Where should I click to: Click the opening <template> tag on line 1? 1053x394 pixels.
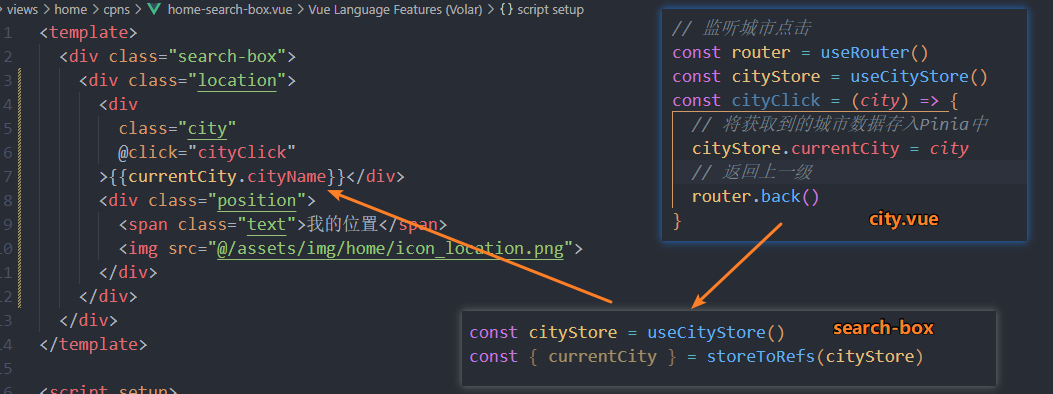click(88, 32)
